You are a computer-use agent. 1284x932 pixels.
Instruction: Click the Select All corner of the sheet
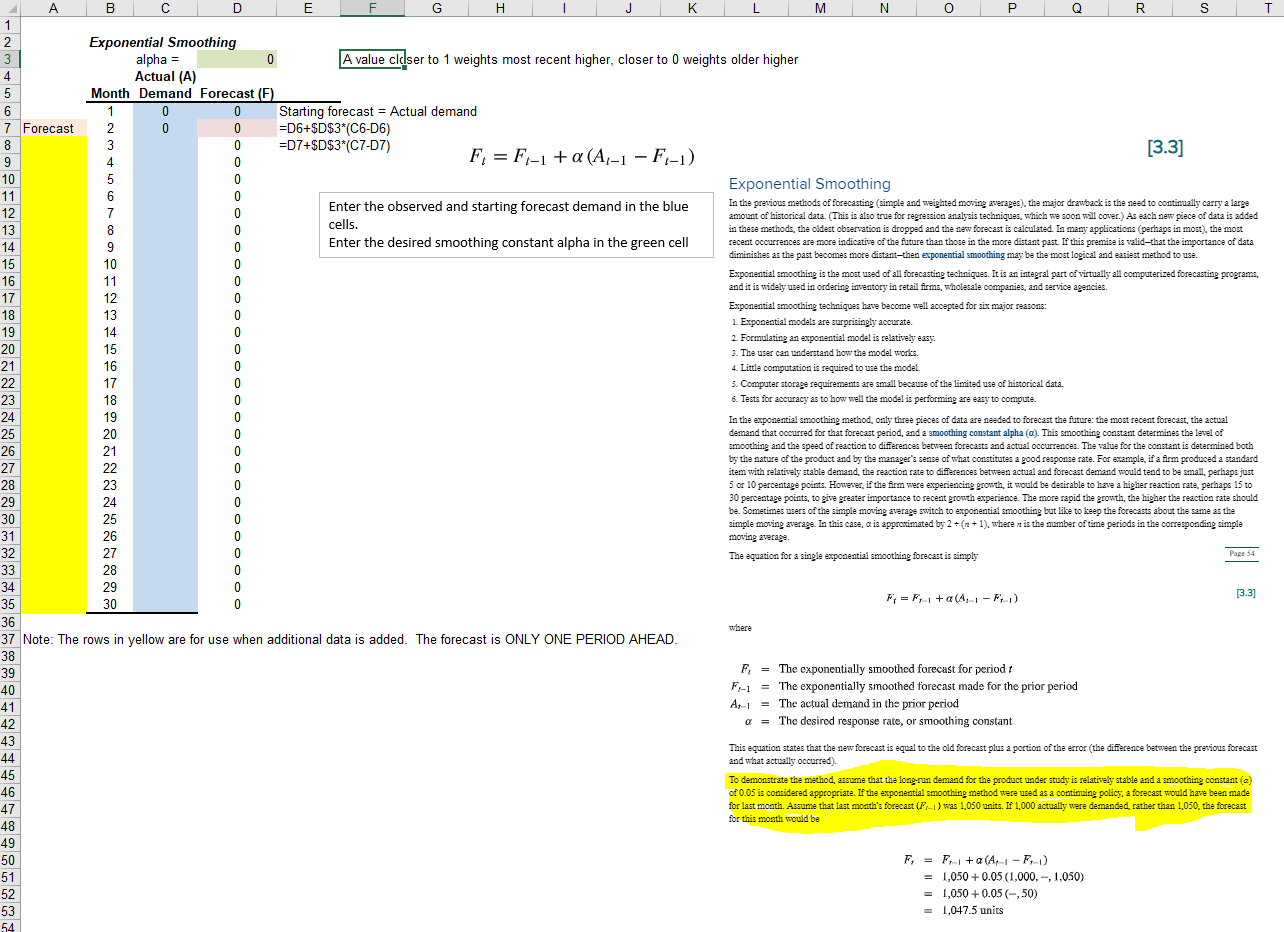click(10, 8)
